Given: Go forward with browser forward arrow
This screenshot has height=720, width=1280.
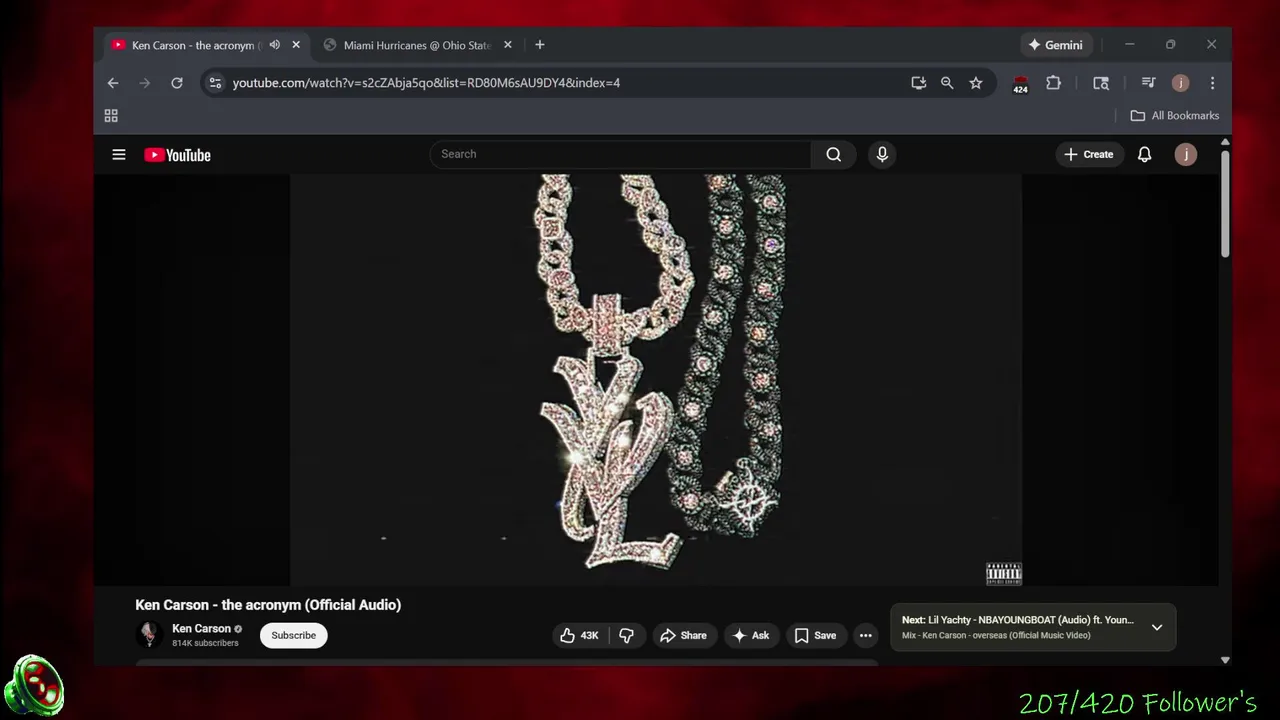Looking at the screenshot, I should pos(145,83).
